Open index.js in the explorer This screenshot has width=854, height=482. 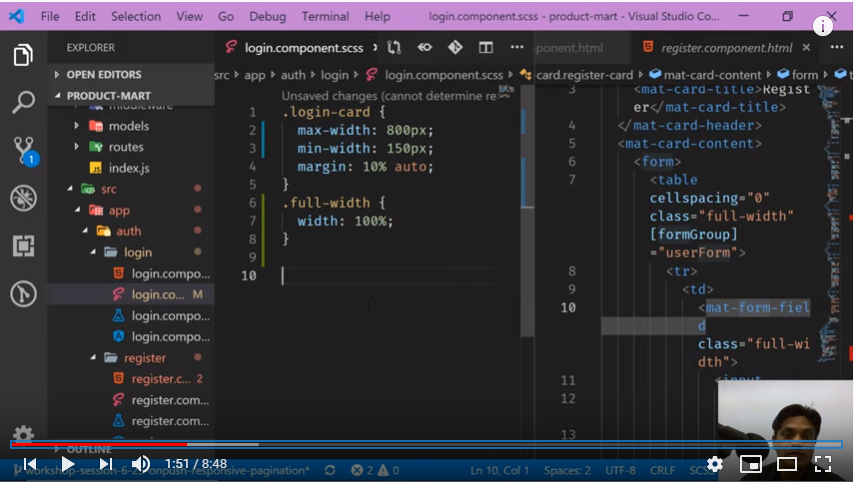click(129, 168)
